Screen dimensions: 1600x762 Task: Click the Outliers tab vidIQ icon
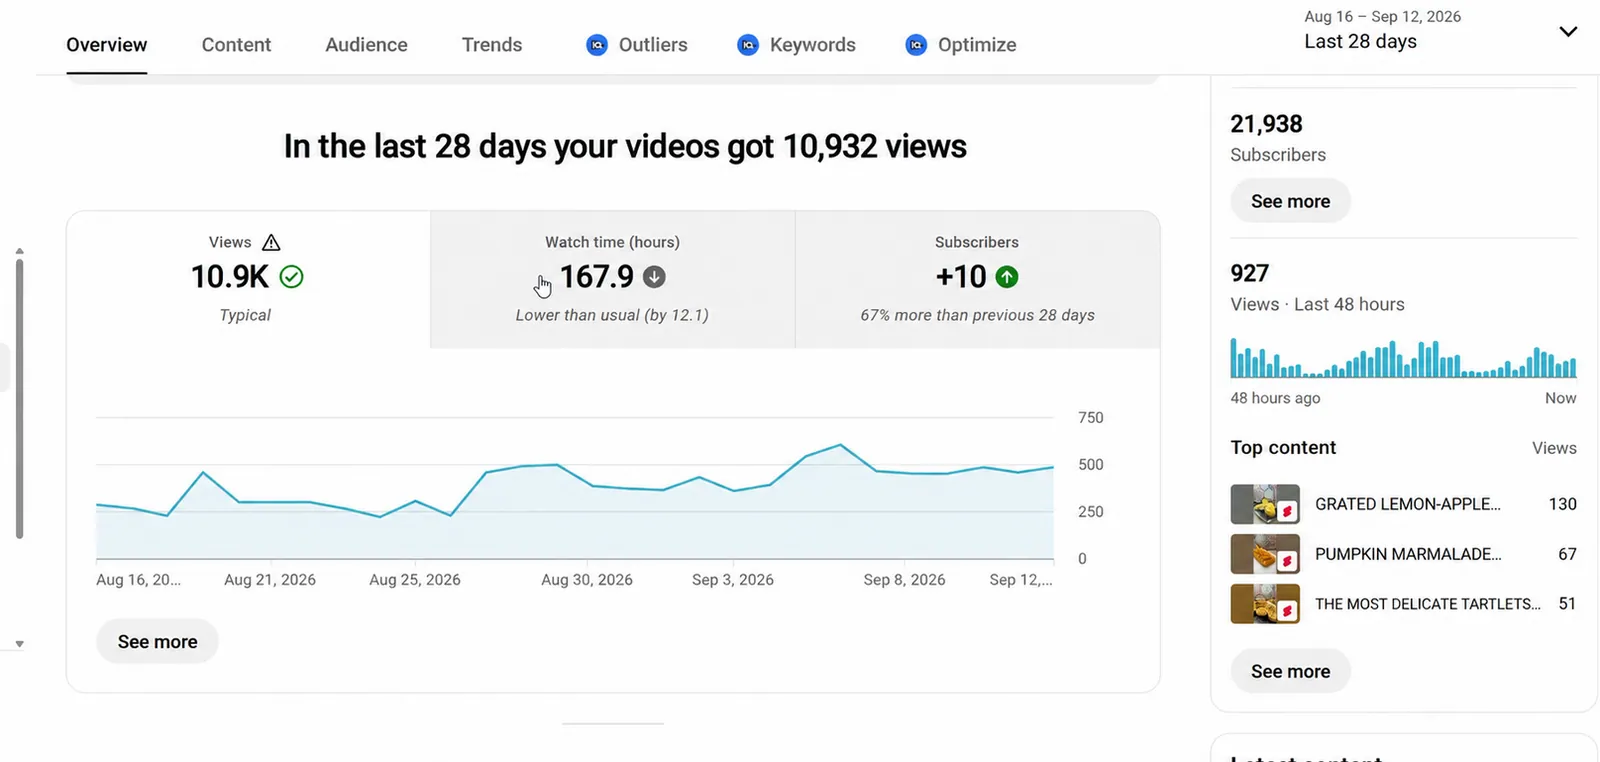click(597, 45)
